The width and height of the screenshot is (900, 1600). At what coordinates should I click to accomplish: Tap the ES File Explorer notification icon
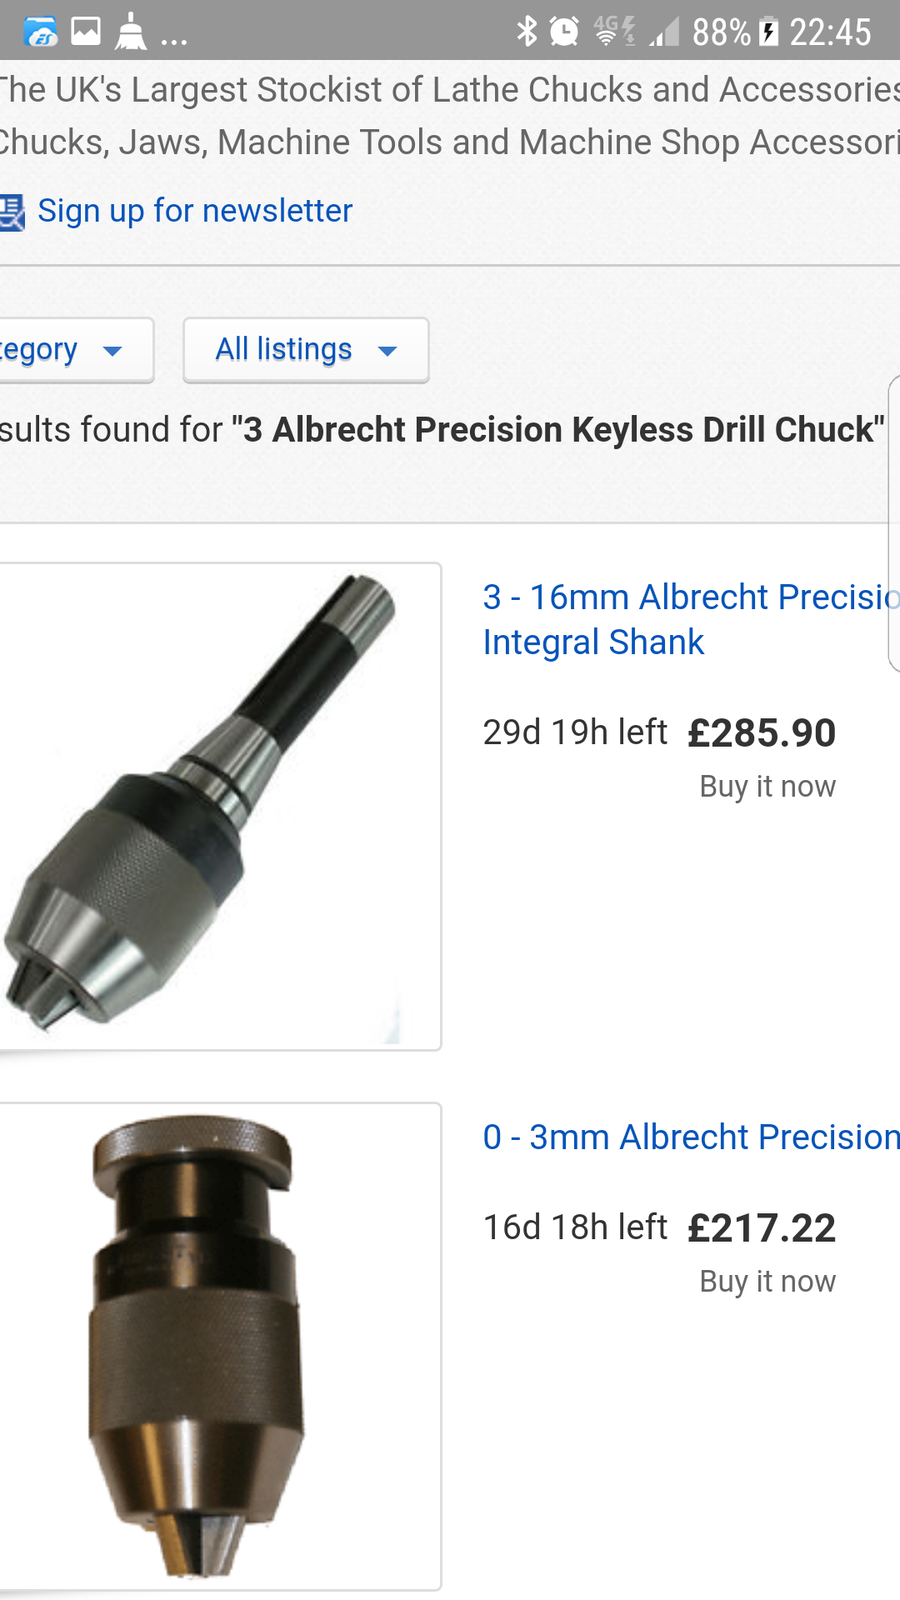[x=41, y=32]
